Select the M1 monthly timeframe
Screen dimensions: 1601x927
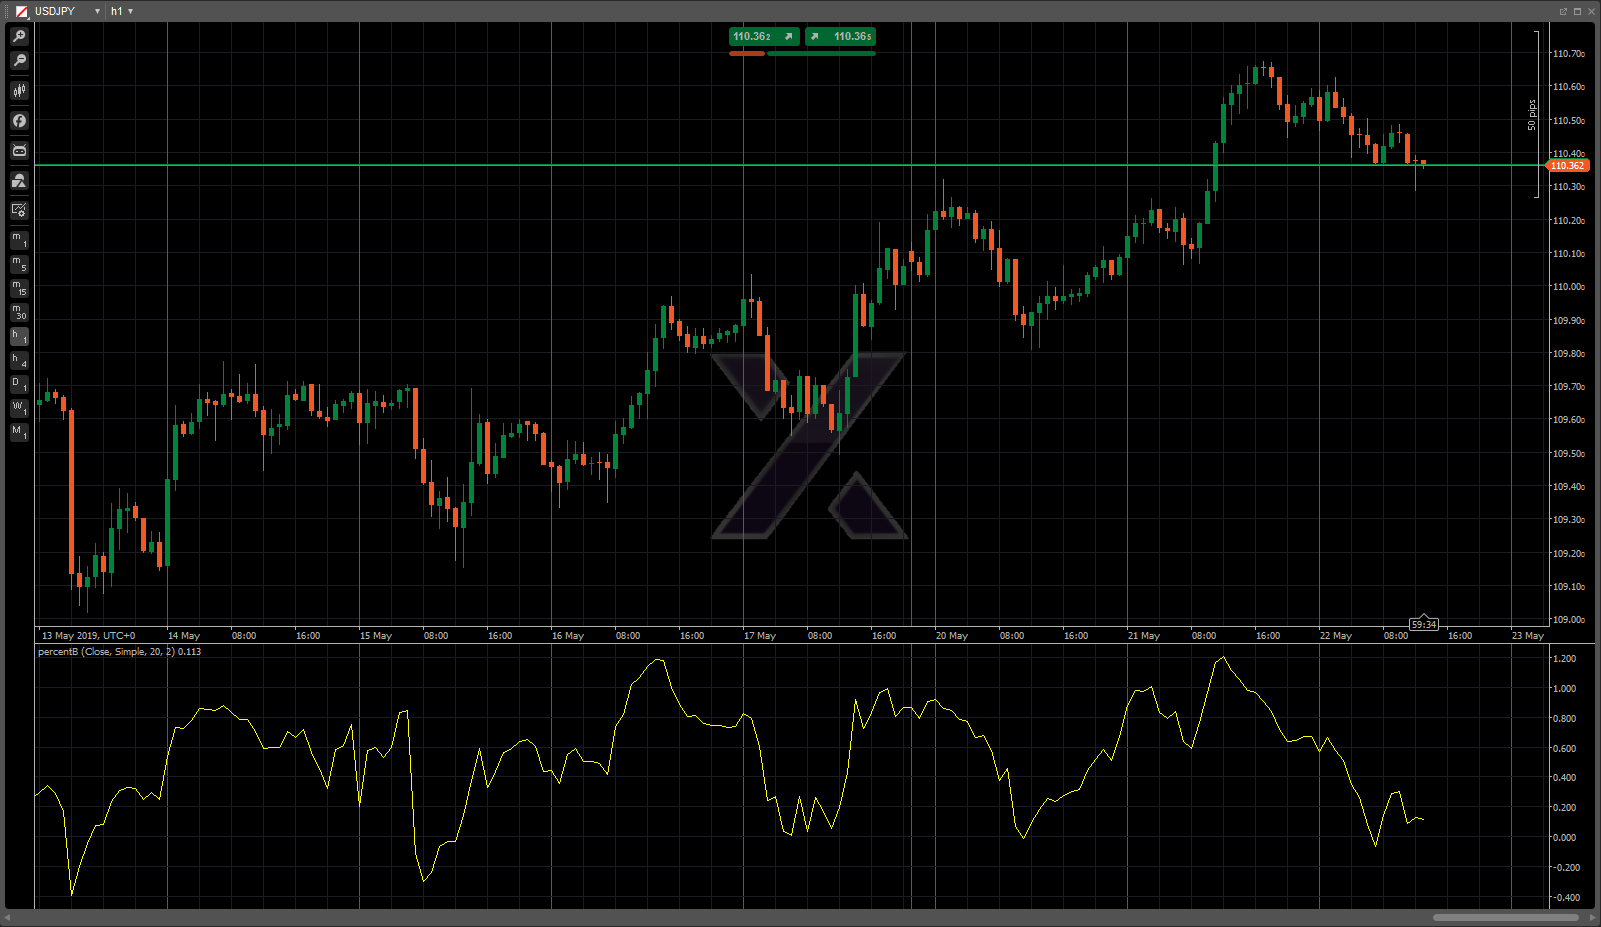pos(19,432)
